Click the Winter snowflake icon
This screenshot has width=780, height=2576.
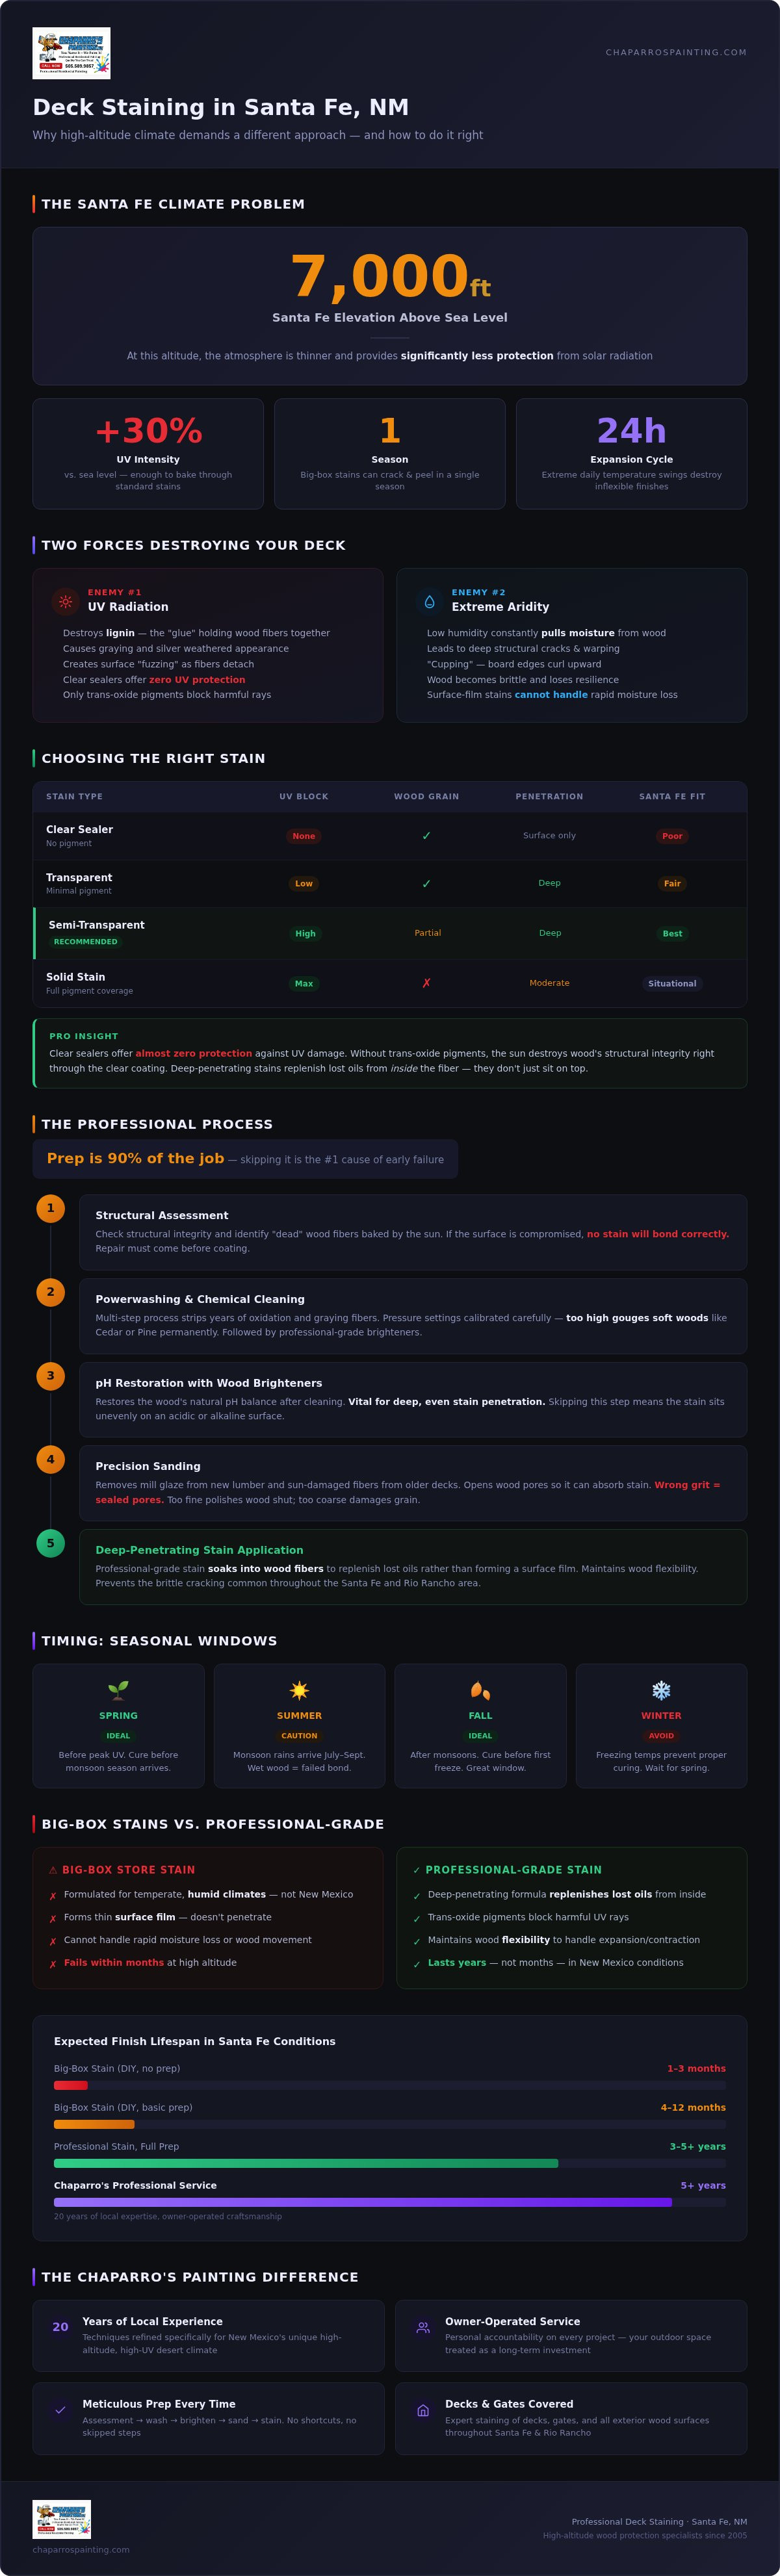pos(661,1690)
